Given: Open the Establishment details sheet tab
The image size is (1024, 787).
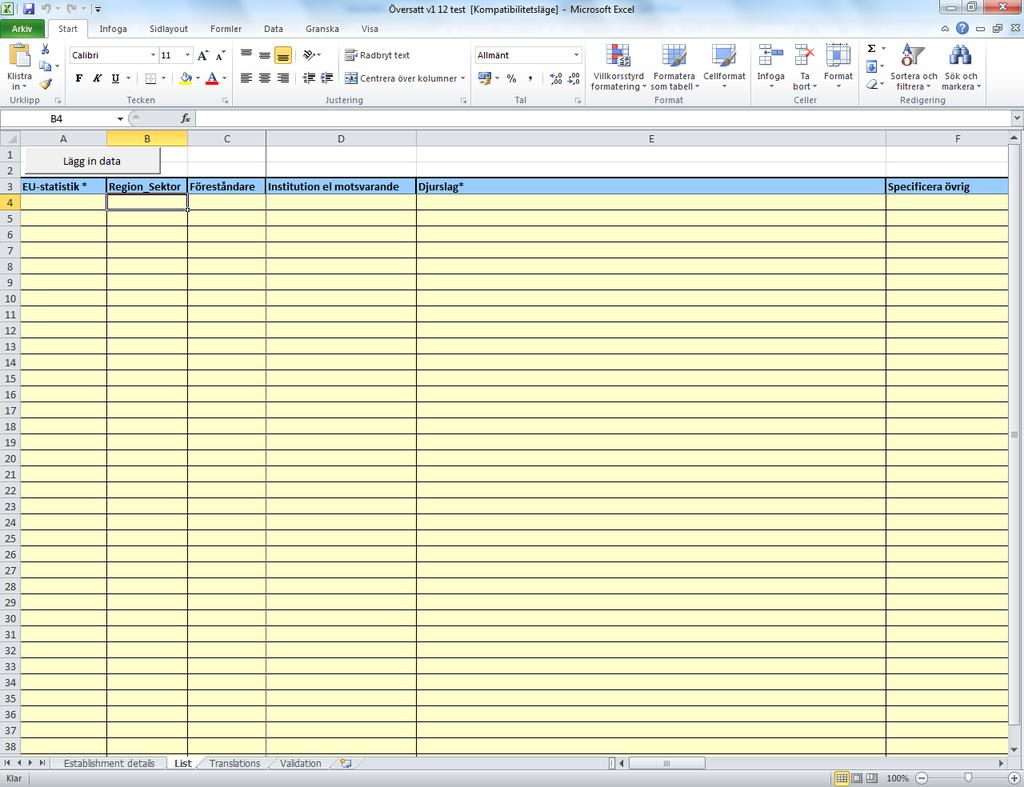Looking at the screenshot, I should [109, 763].
